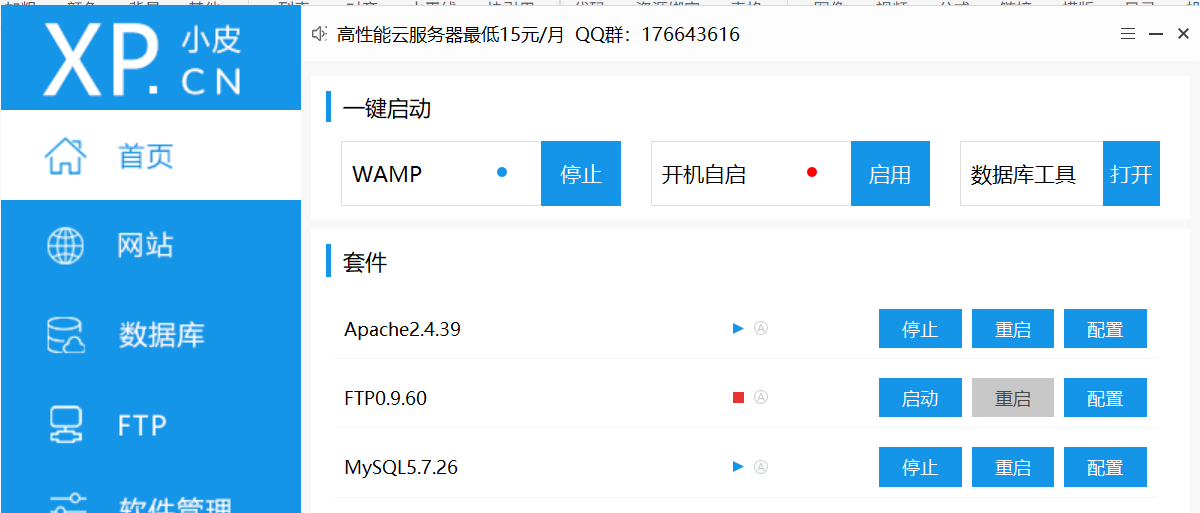Click the 开机自启 label
The image size is (1200, 513).
coord(704,174)
